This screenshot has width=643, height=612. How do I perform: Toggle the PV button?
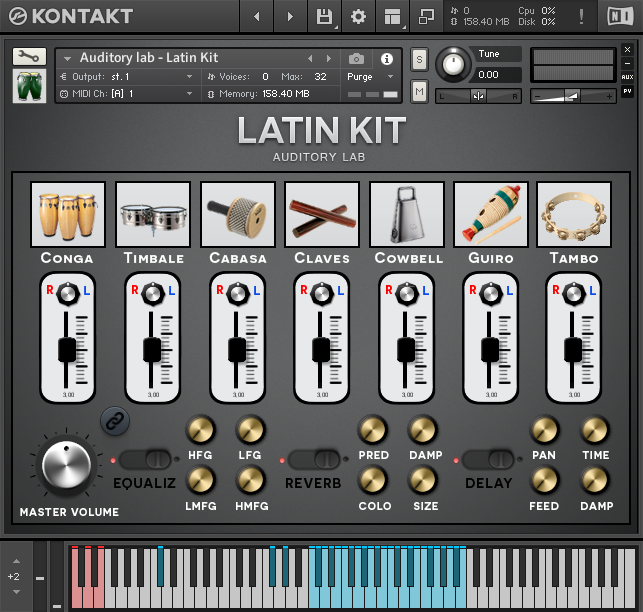pos(627,91)
